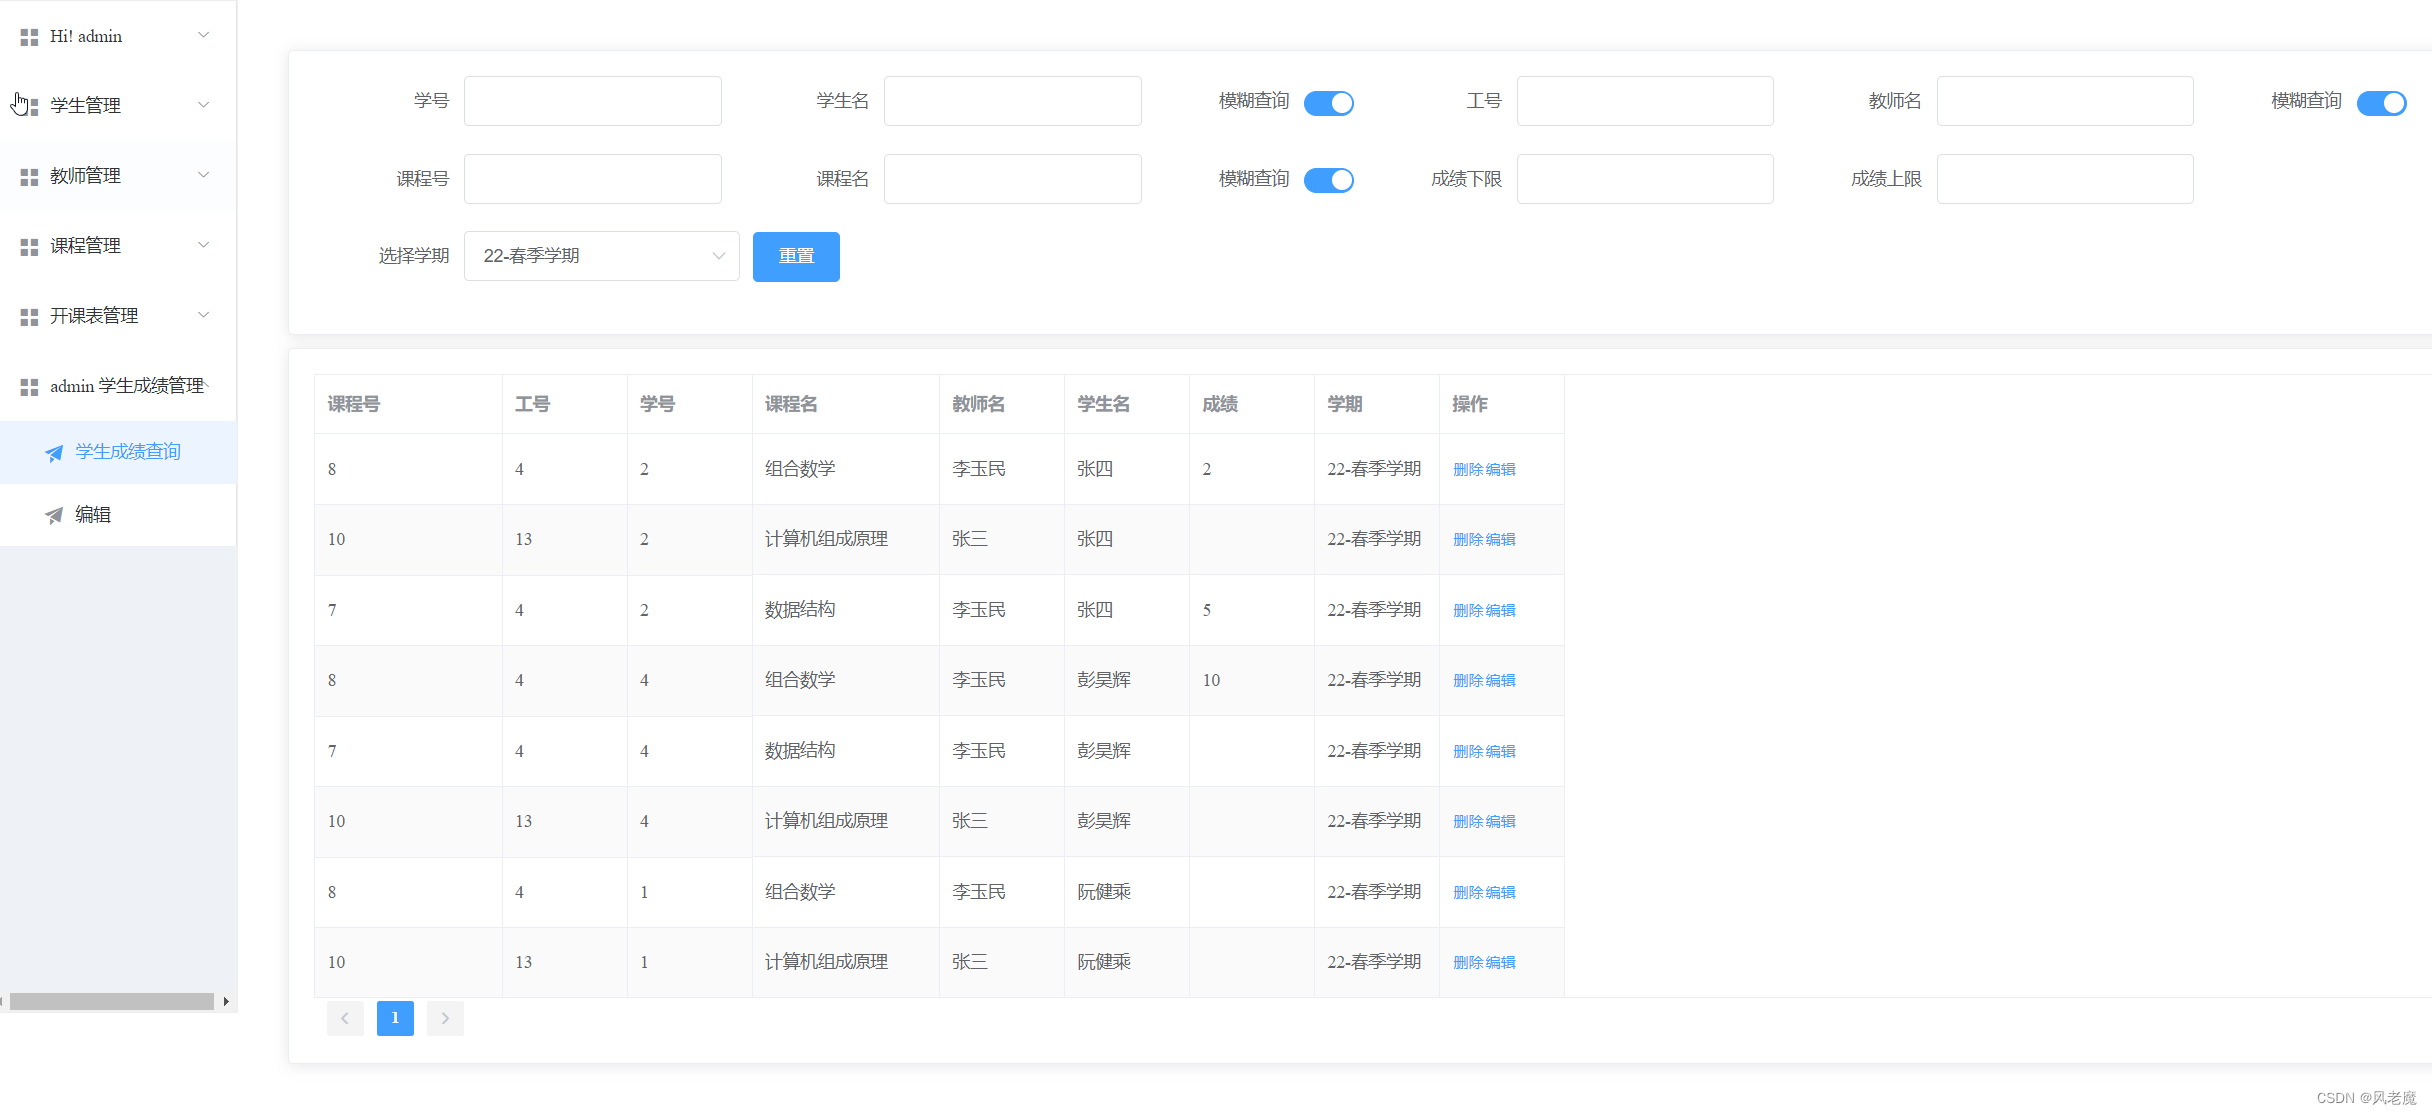Image resolution: width=2432 pixels, height=1114 pixels.
Task: Click the grid icon next to 开课表管理
Action: point(29,317)
